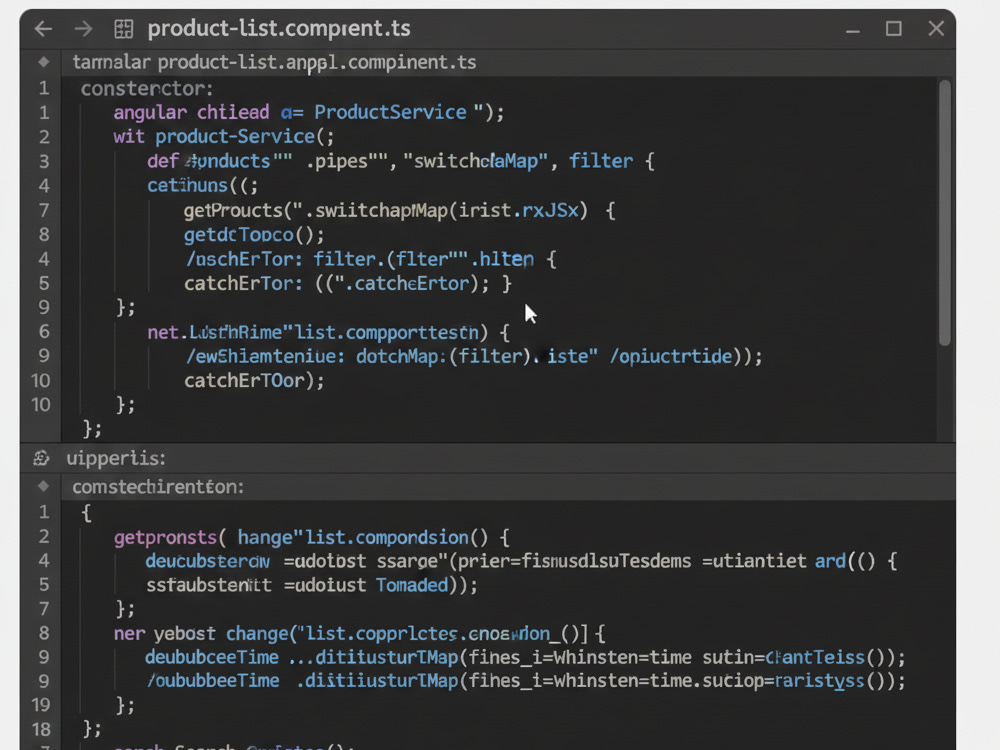Image resolution: width=1000 pixels, height=750 pixels.
Task: Go forward with the right arrow
Action: [x=83, y=29]
